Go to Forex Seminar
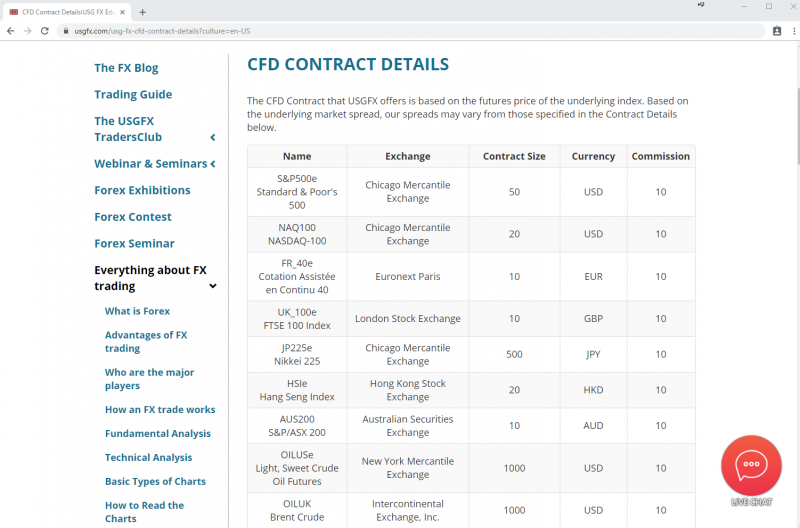800x528 pixels. [x=134, y=243]
